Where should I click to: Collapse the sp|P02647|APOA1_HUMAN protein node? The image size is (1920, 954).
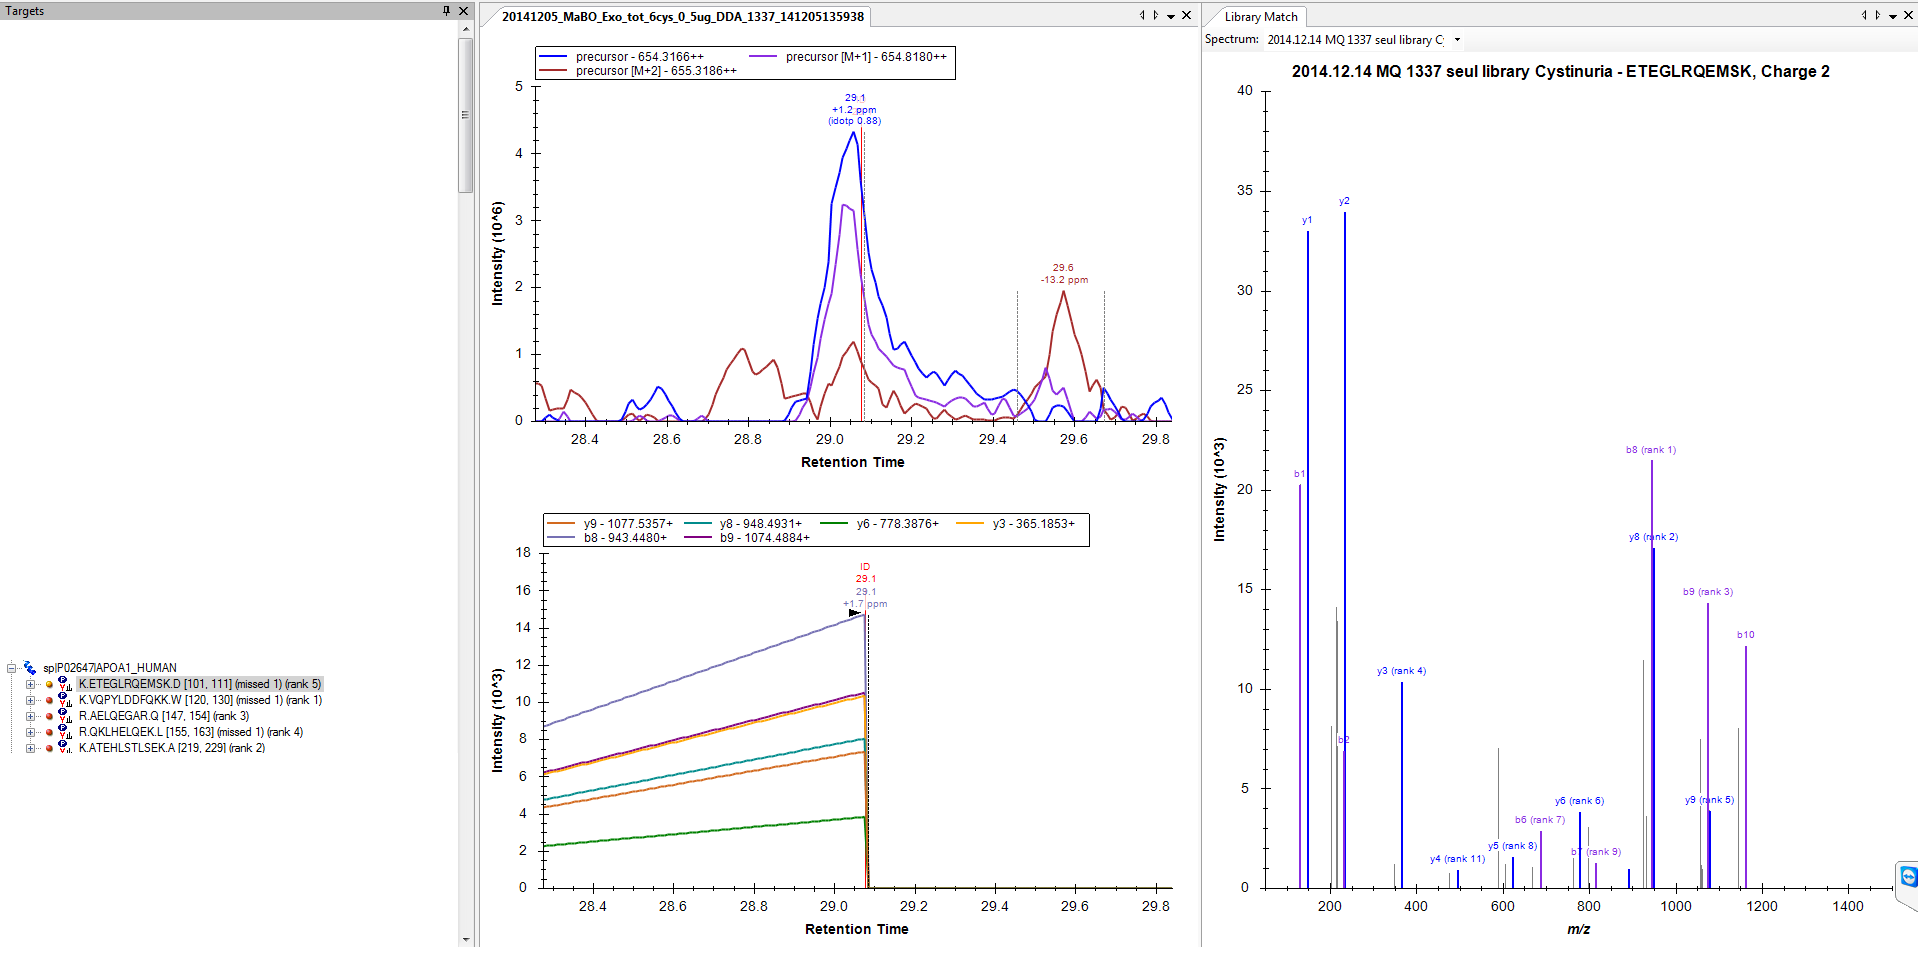point(12,668)
